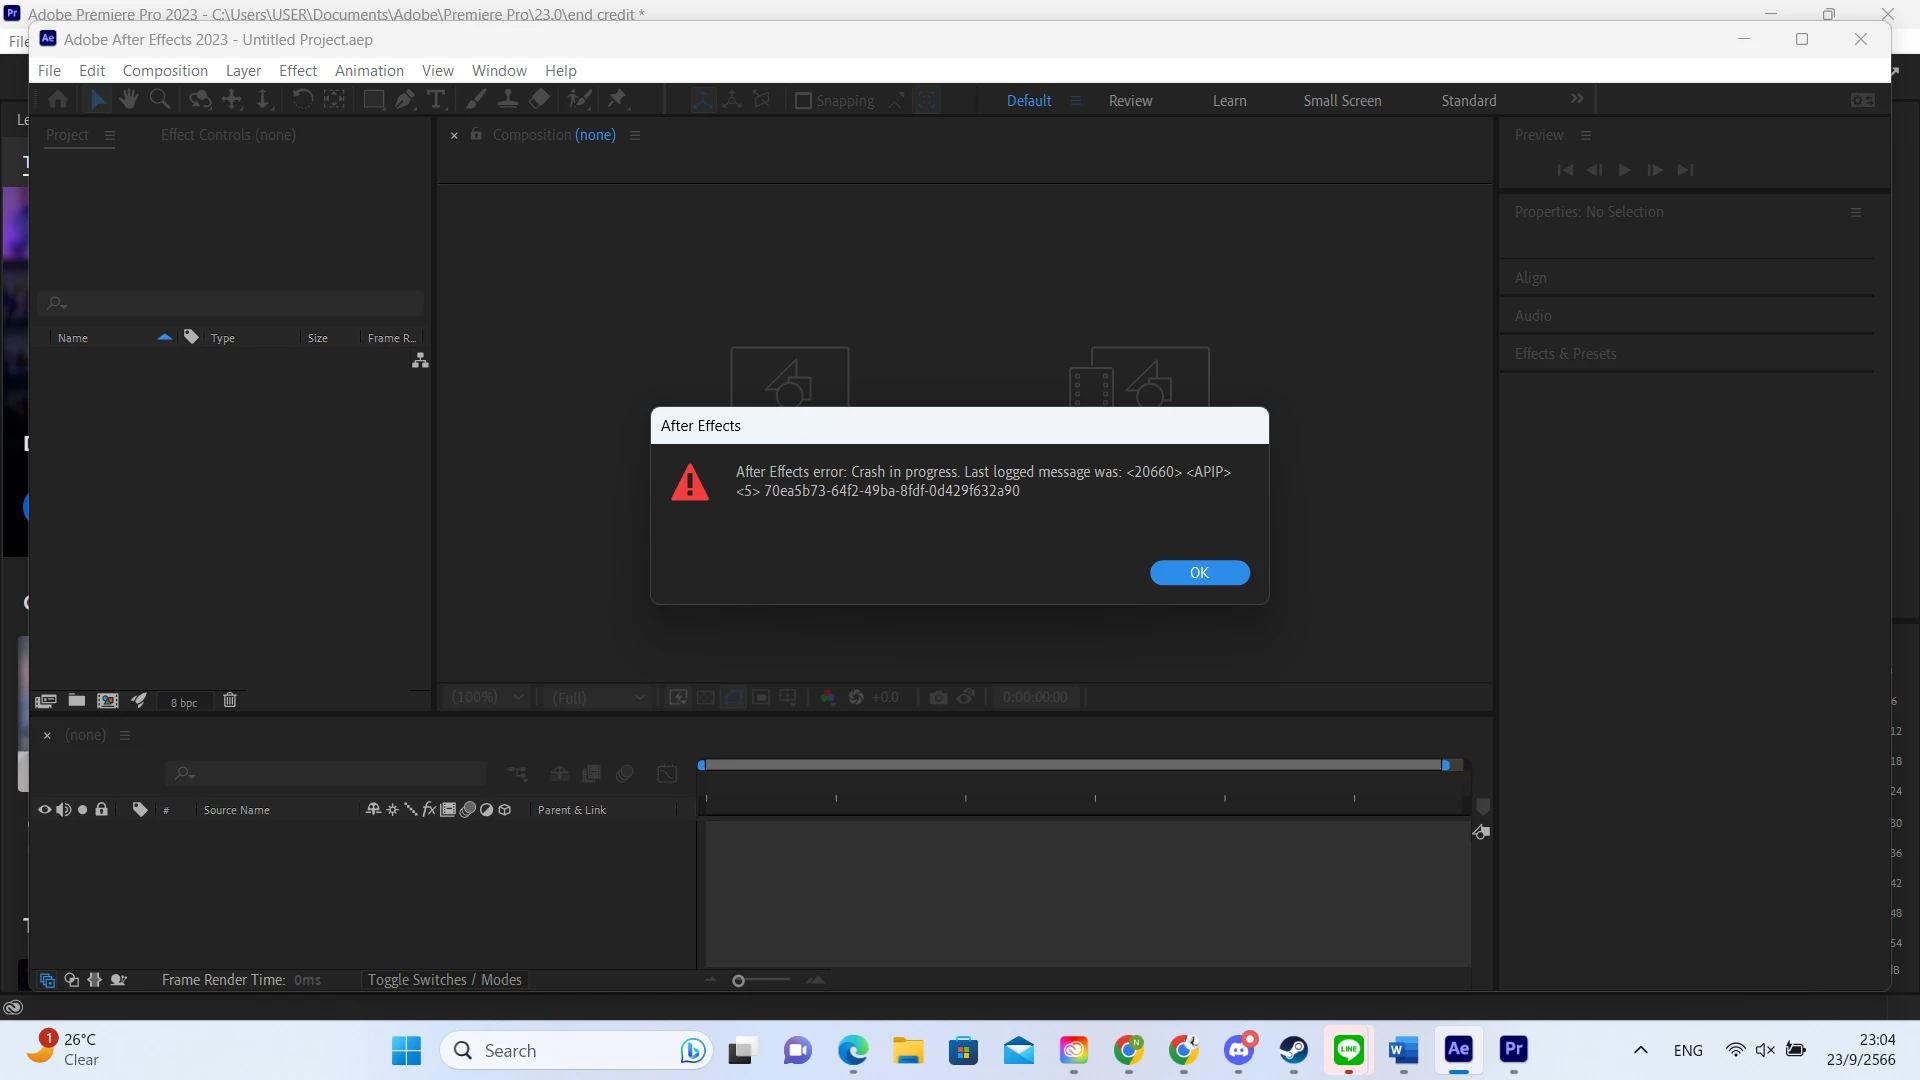The width and height of the screenshot is (1920, 1080).
Task: Adjust the timeline zoom slider
Action: (739, 981)
